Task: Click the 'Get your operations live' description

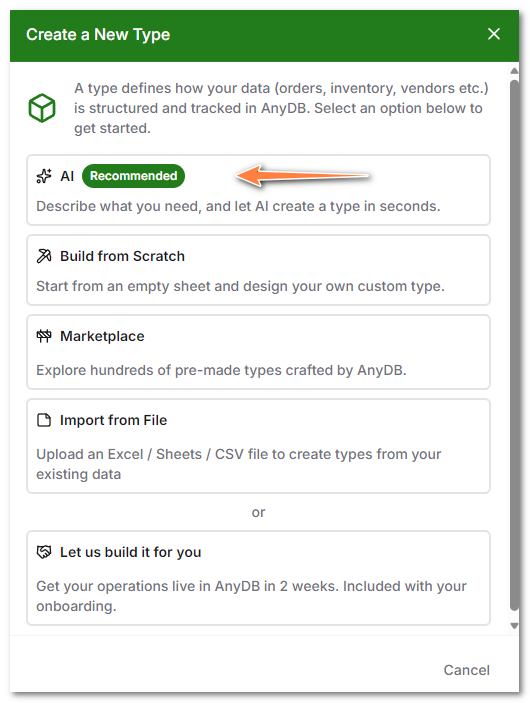Action: (251, 596)
